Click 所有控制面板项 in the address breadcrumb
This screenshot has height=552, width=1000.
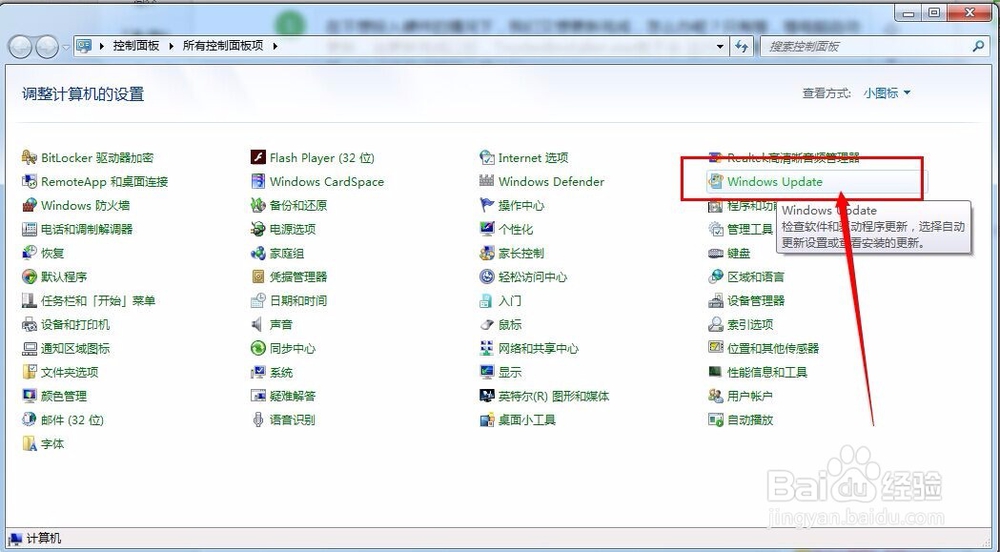tap(223, 46)
